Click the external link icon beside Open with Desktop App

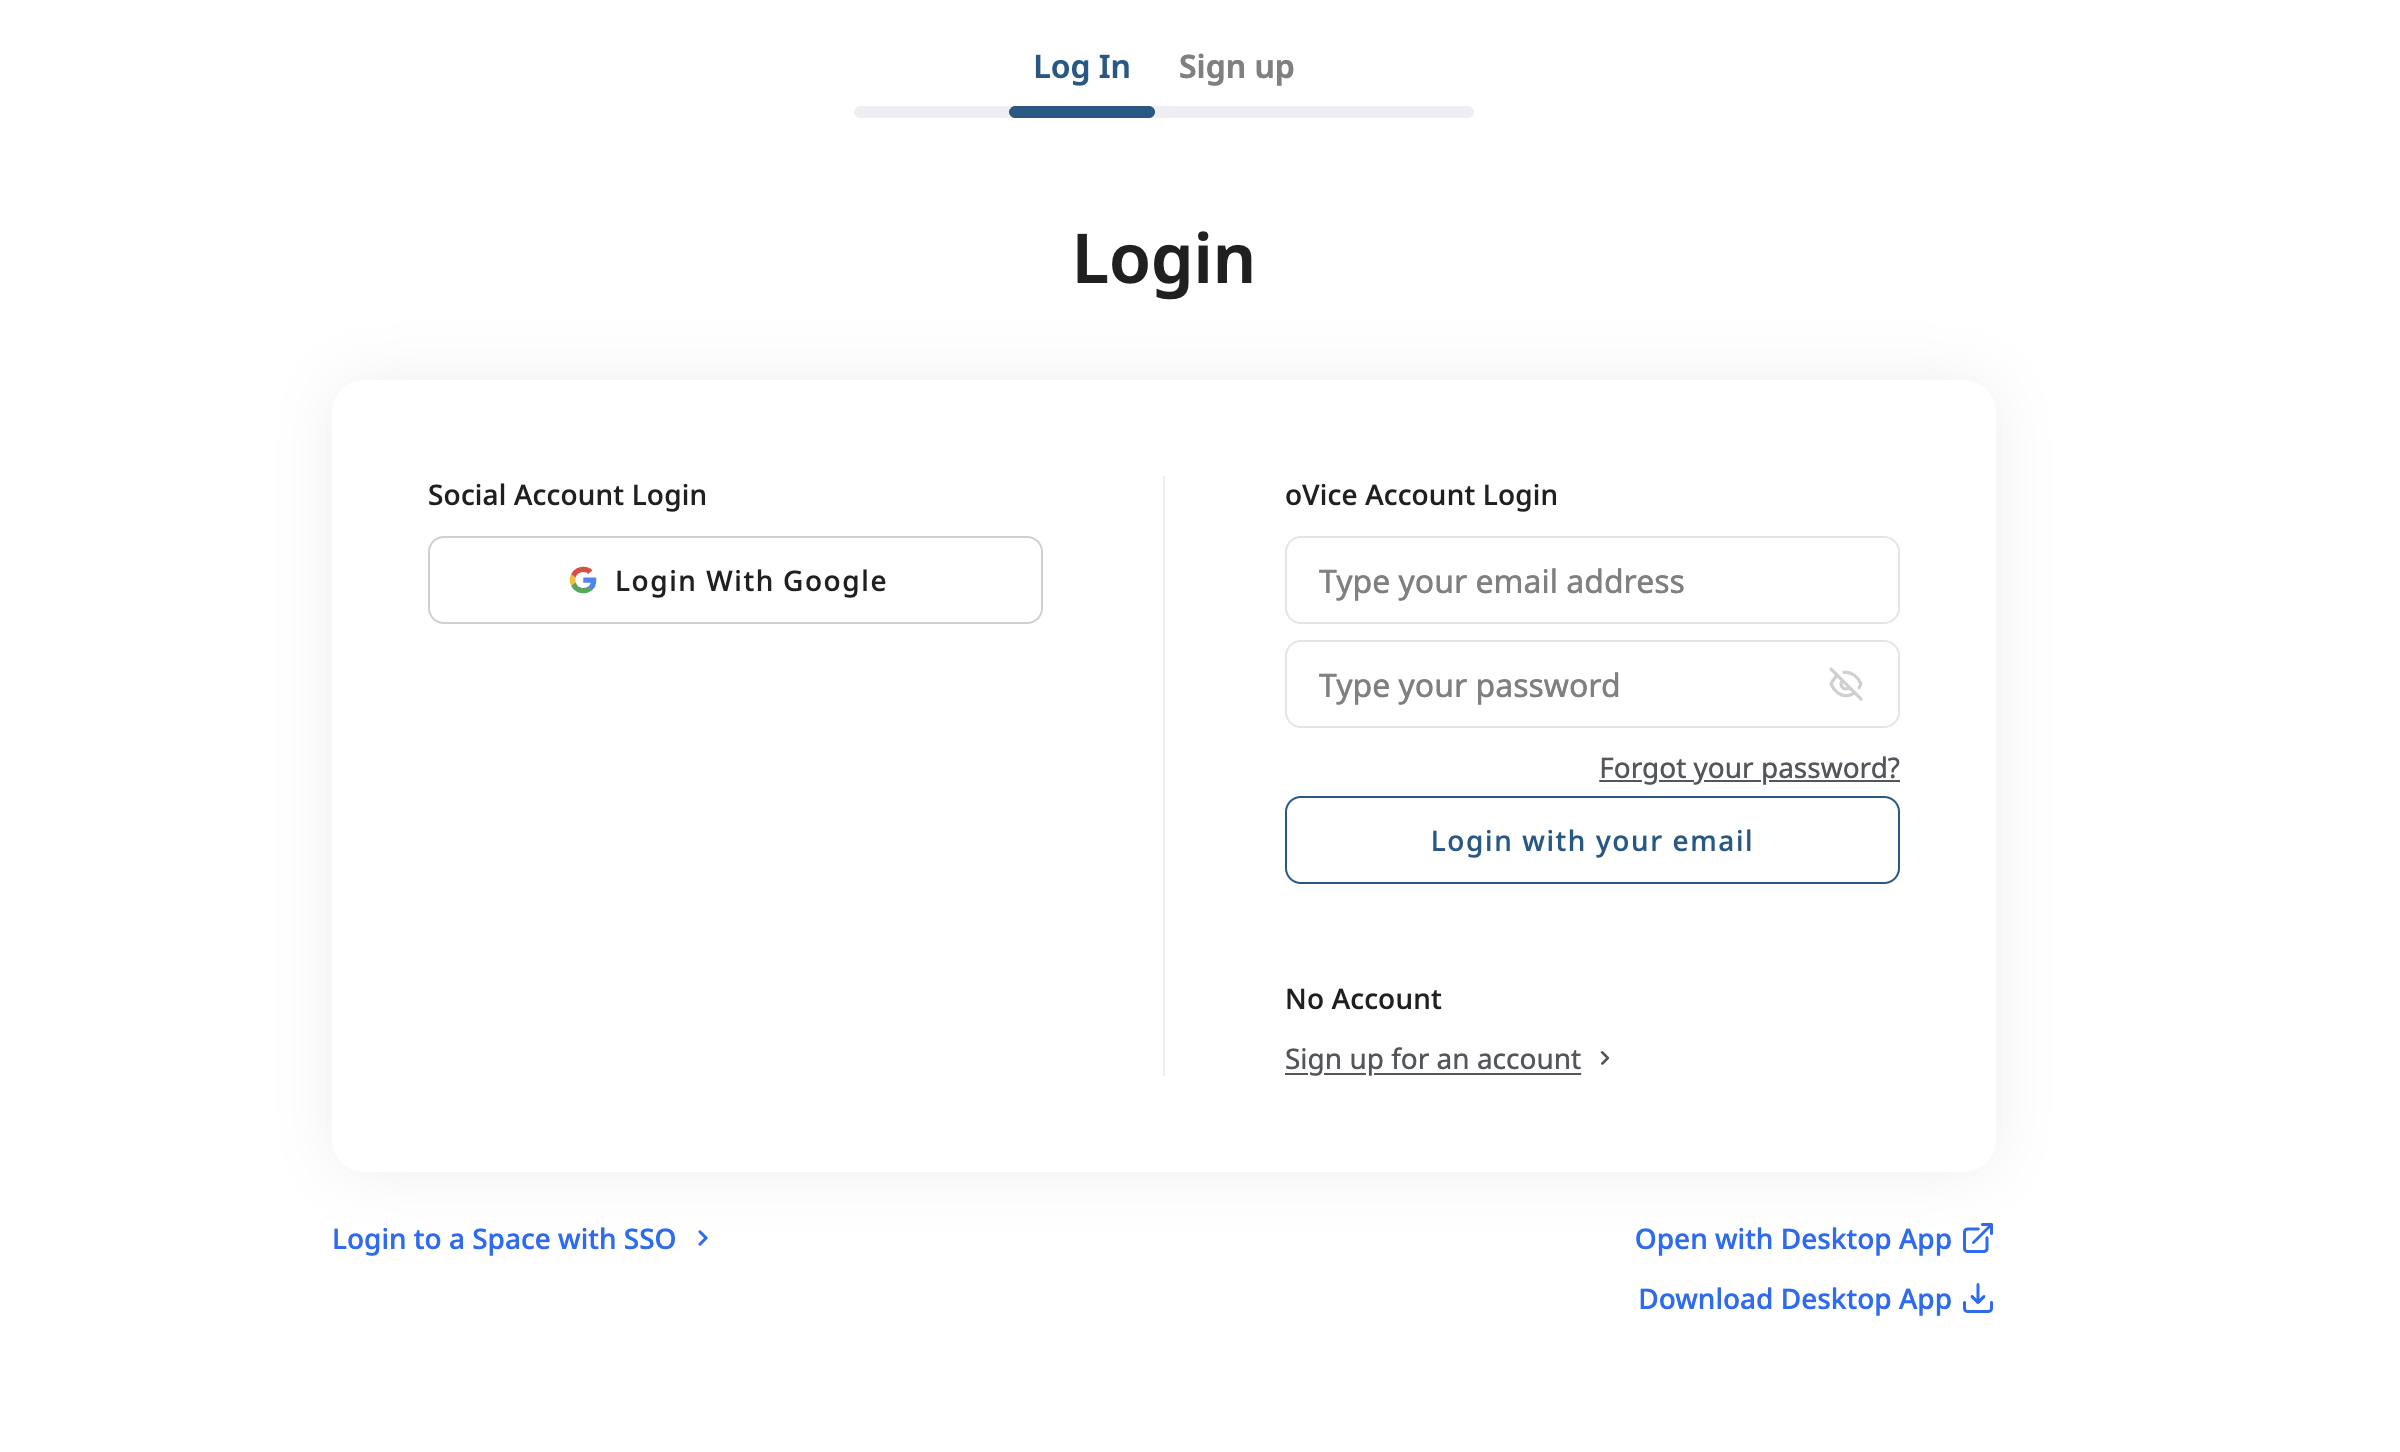tap(1977, 1238)
